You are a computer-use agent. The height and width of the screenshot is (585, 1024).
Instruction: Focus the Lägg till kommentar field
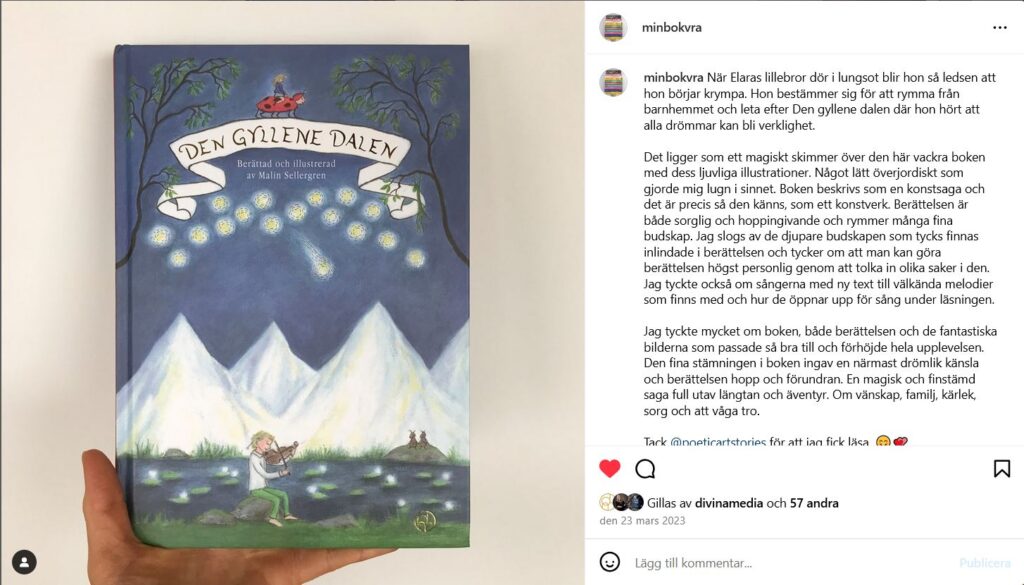tap(790, 563)
